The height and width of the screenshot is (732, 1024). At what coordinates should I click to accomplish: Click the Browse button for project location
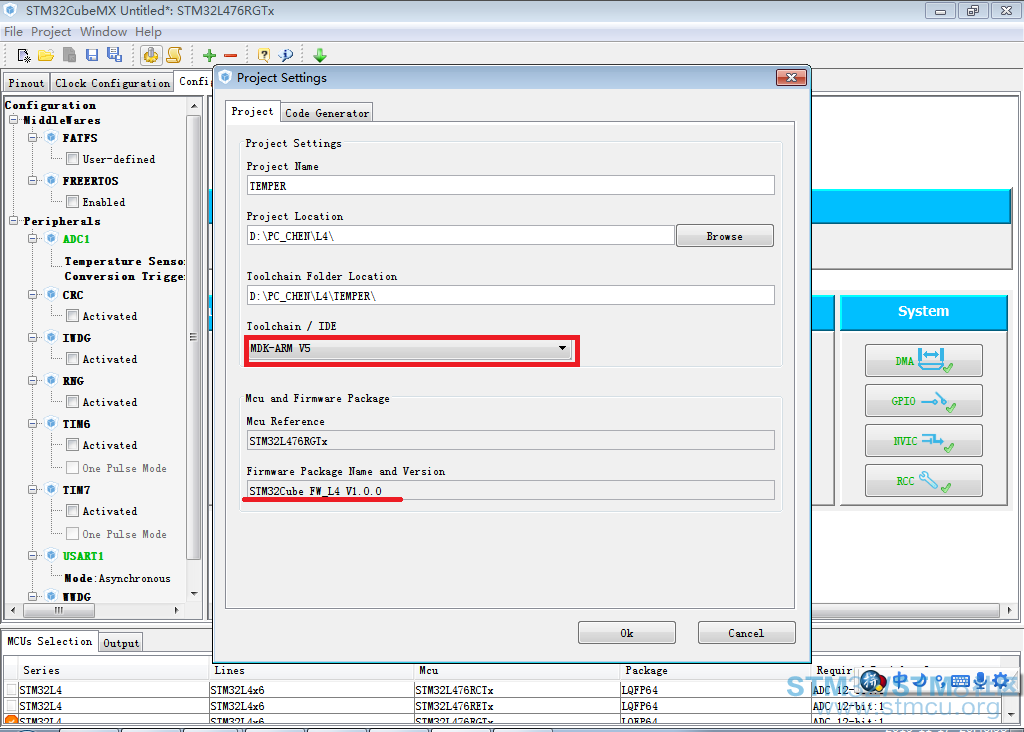(x=724, y=236)
